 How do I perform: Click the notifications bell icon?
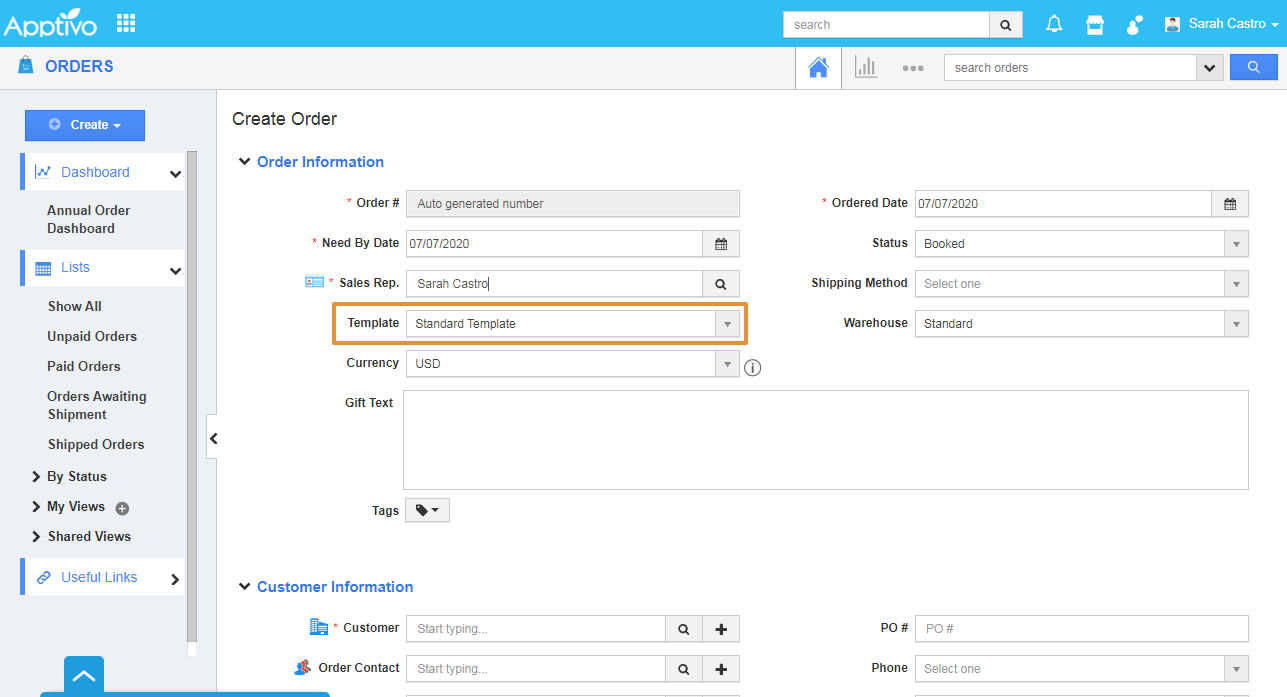(1054, 24)
